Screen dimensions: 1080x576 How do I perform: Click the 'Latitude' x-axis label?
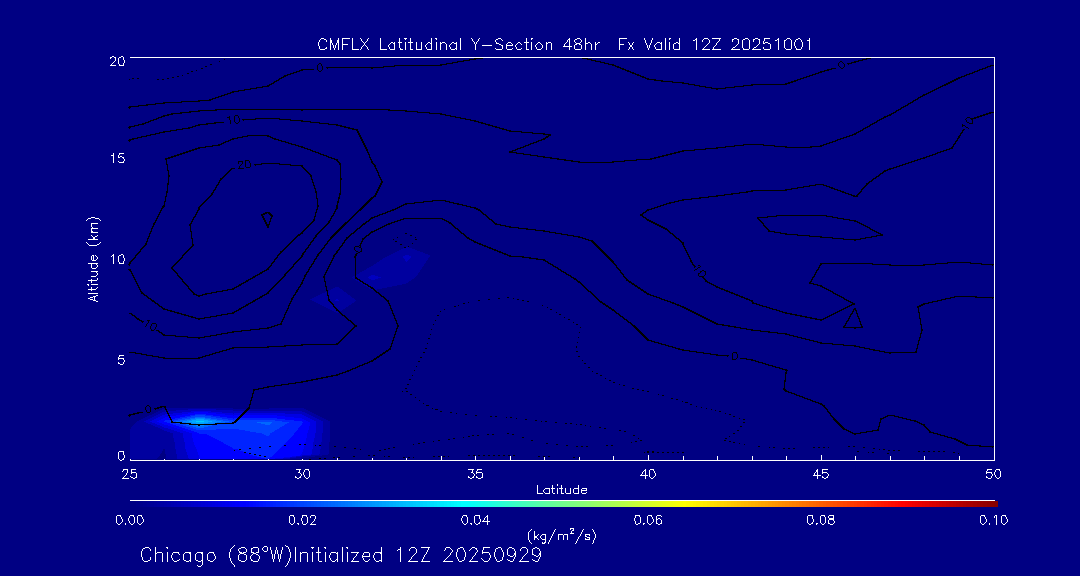pos(561,489)
